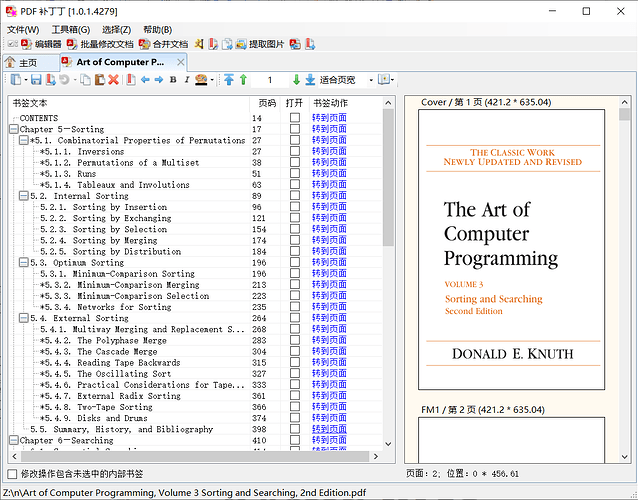Click the bookmark color palette icon
Screen dimensions: 638x500
(x=201, y=80)
